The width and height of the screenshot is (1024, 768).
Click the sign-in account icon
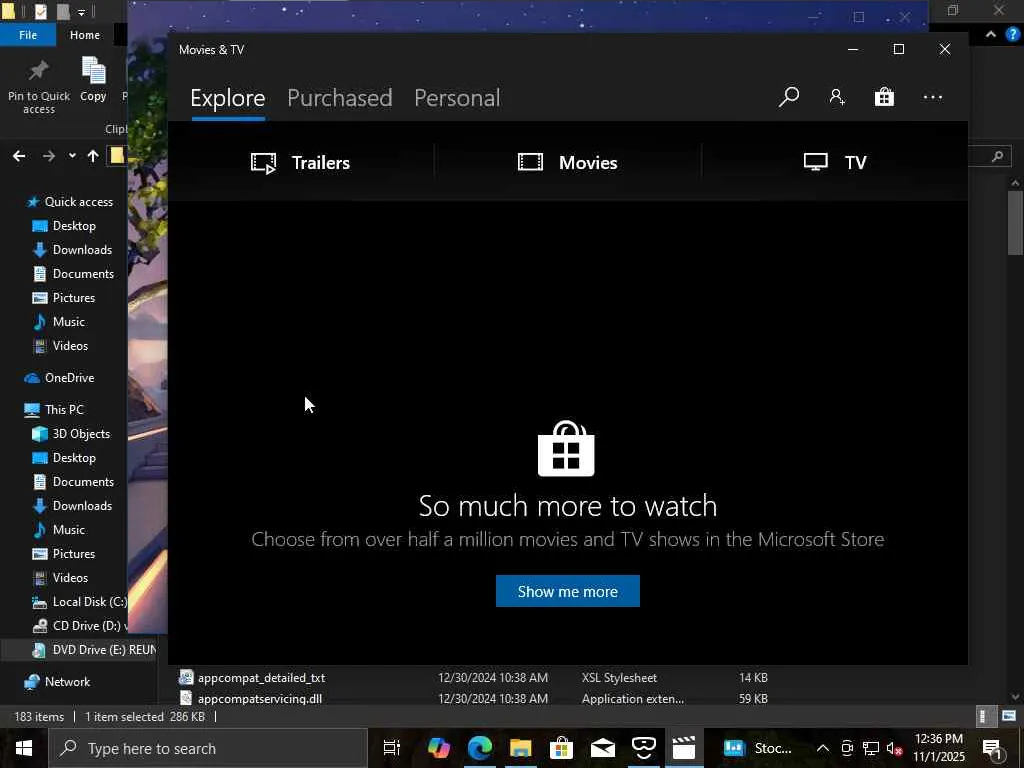(x=837, y=97)
